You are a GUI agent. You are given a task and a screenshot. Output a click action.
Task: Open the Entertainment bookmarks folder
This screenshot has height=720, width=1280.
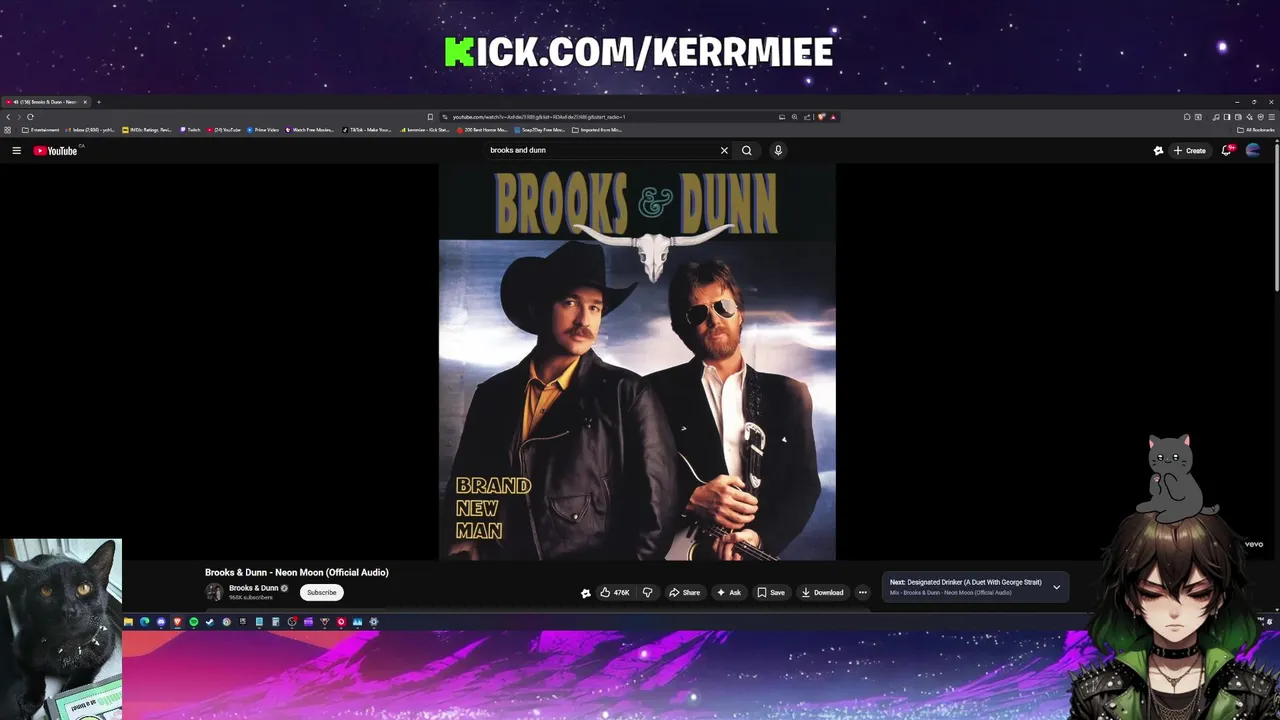(x=41, y=130)
